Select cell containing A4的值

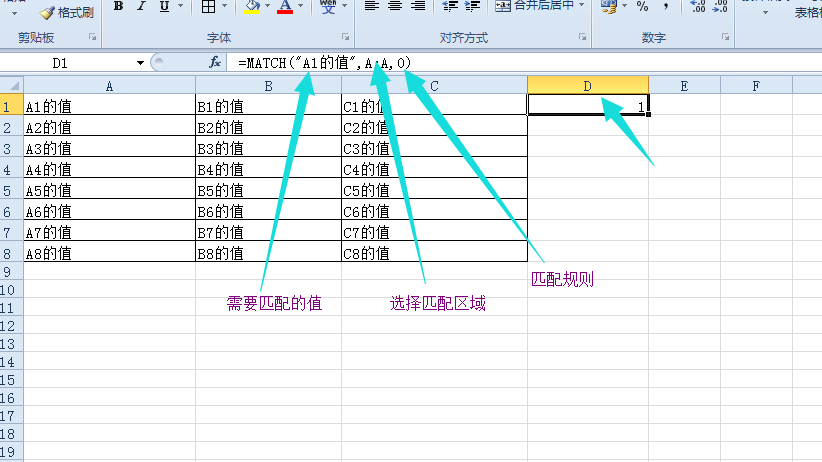click(x=109, y=169)
